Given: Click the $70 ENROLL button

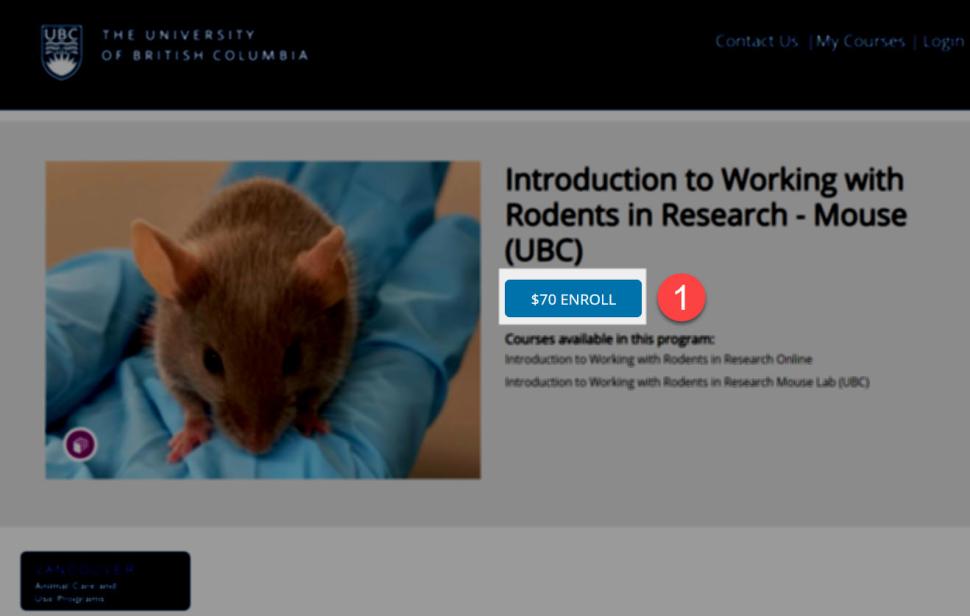Looking at the screenshot, I should tap(572, 298).
